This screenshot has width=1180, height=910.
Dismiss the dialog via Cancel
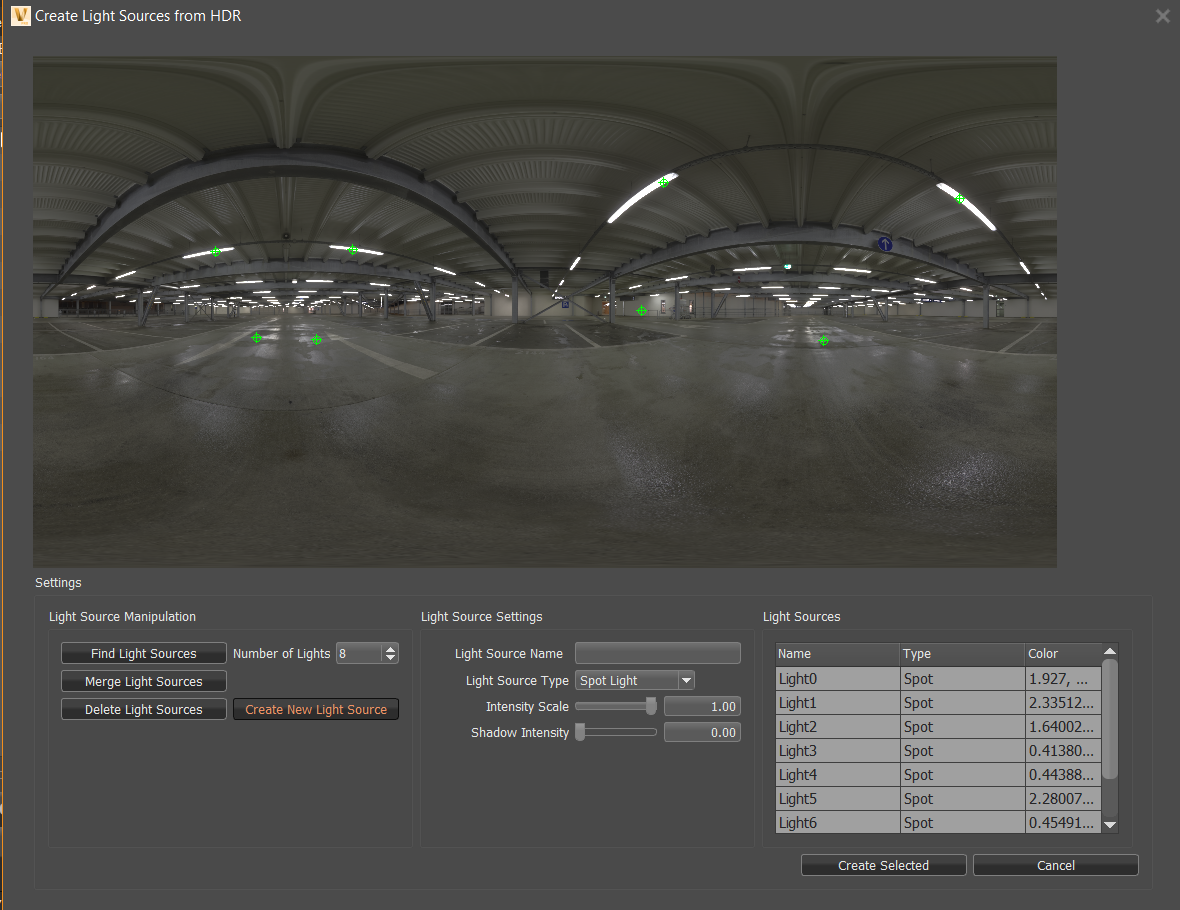coord(1055,865)
